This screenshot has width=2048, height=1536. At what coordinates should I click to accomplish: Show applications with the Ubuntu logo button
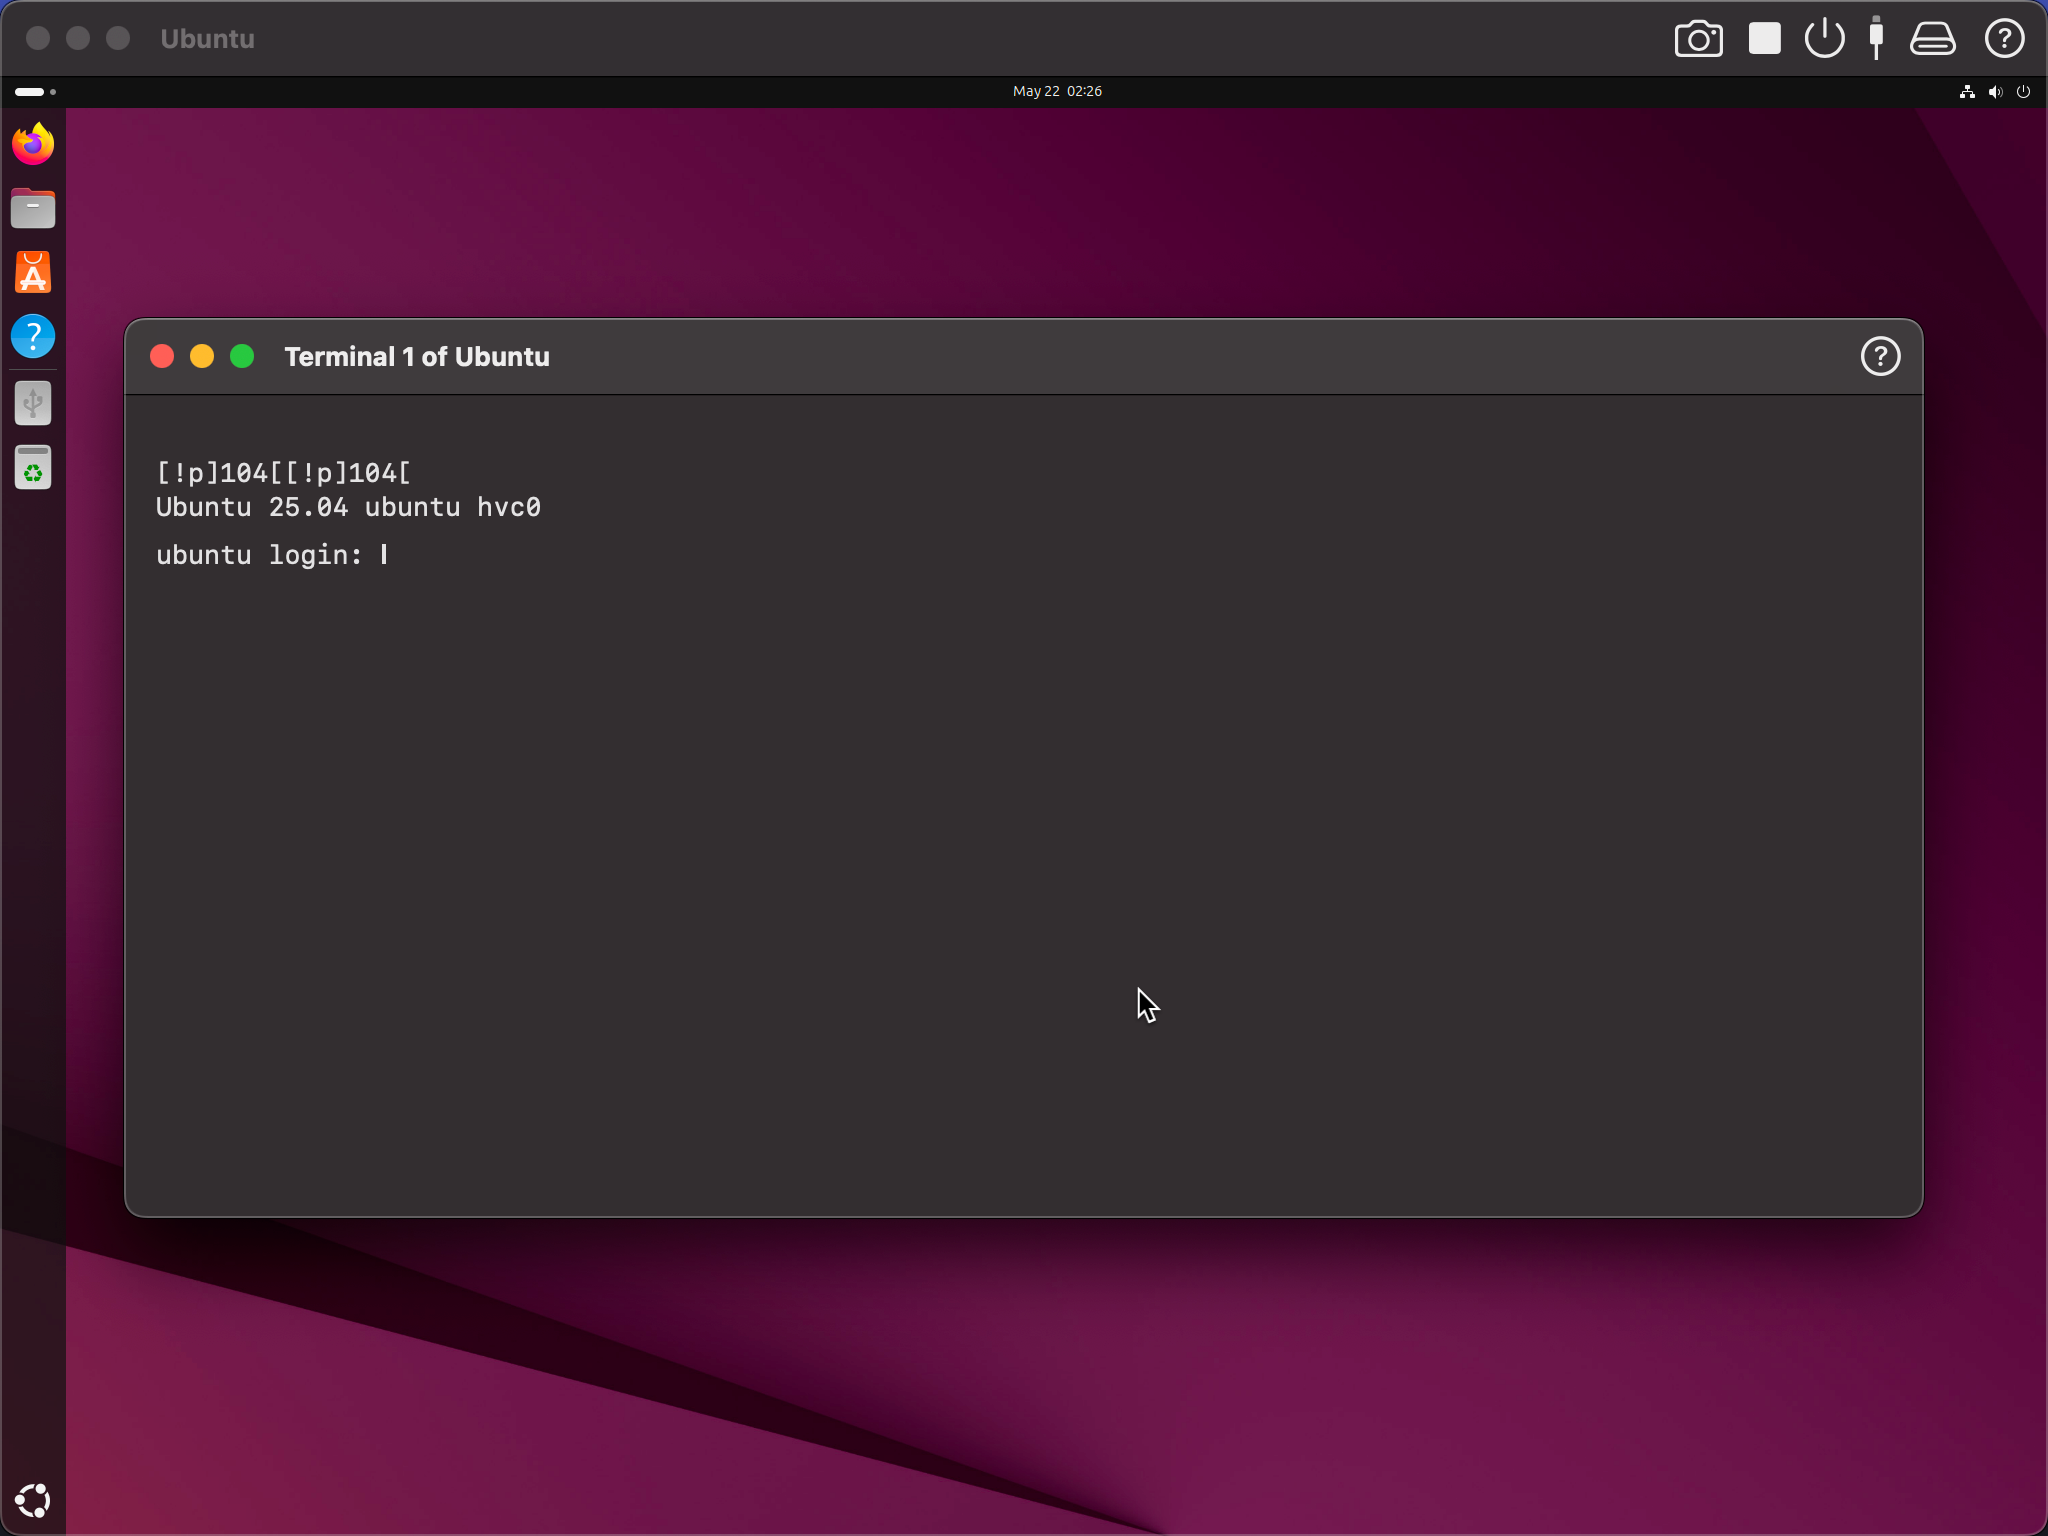coord(33,1499)
